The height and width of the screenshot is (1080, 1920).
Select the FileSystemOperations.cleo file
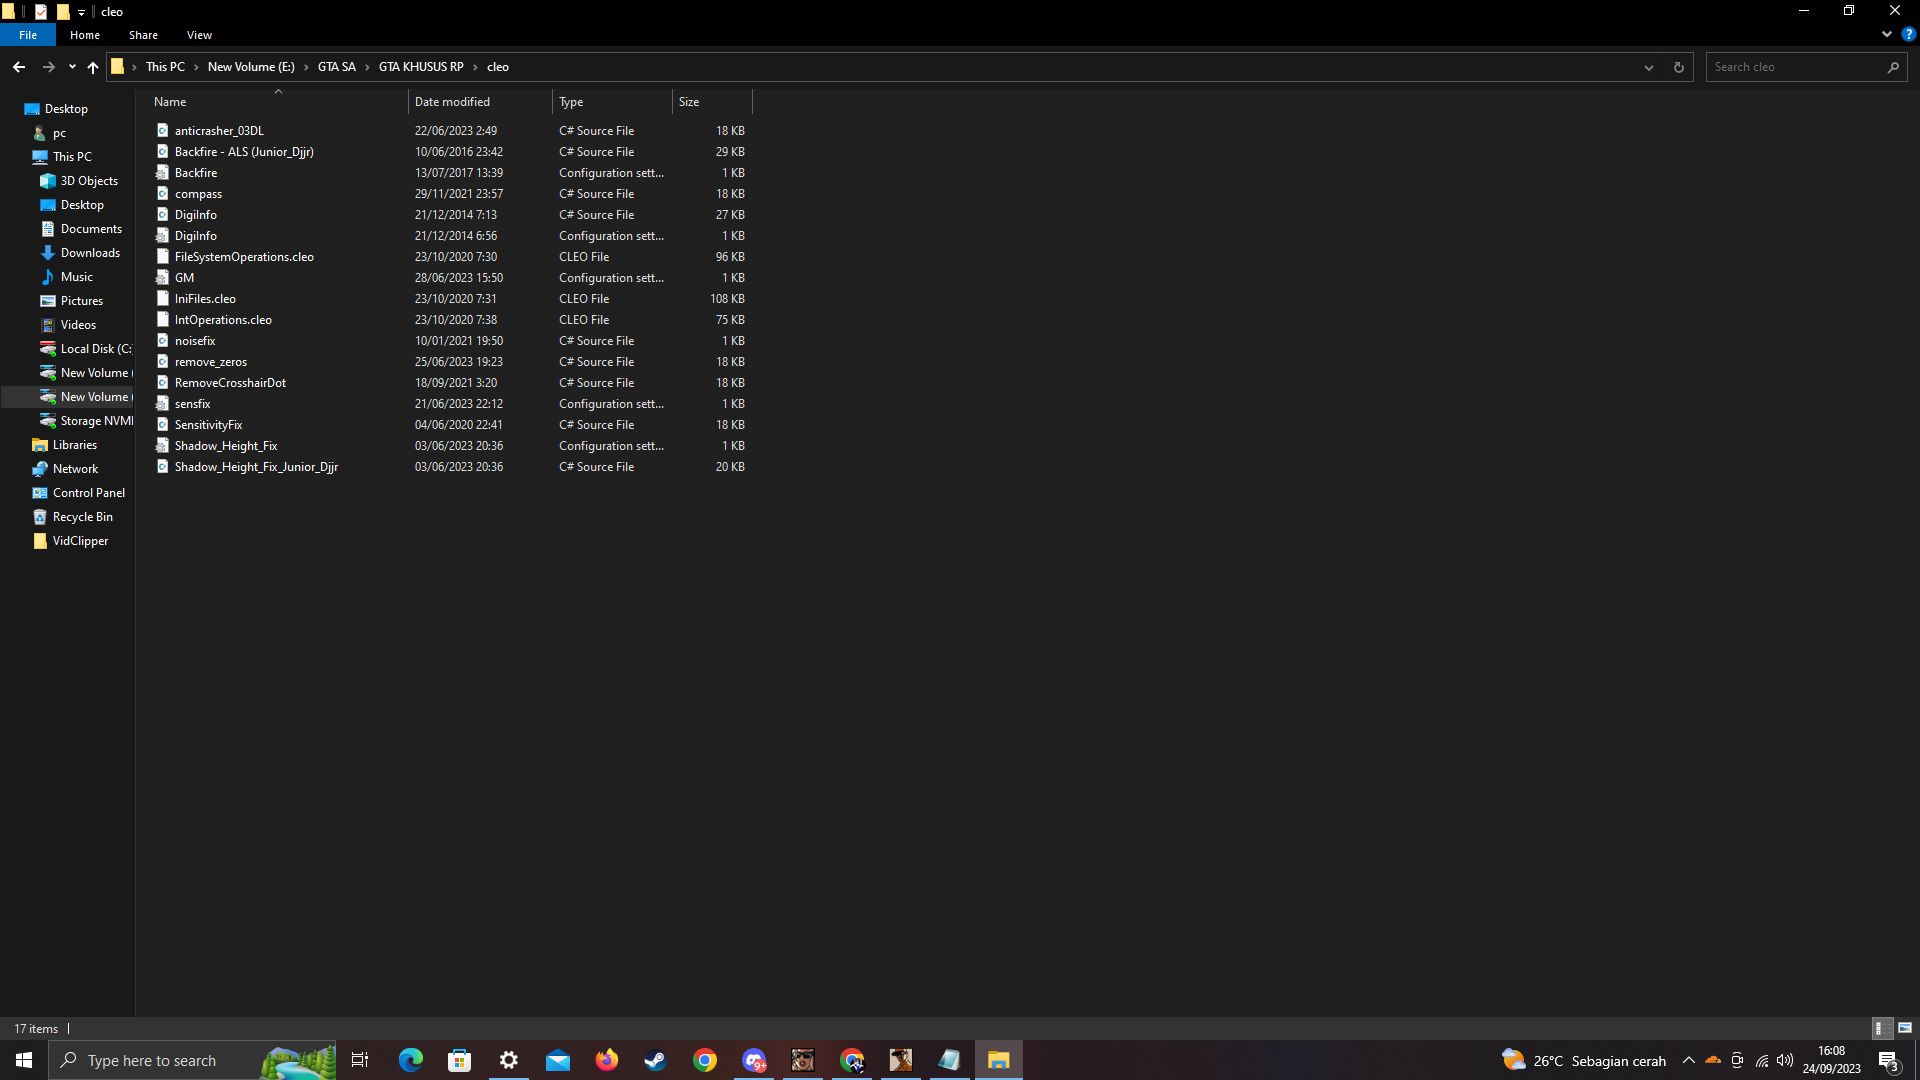244,257
